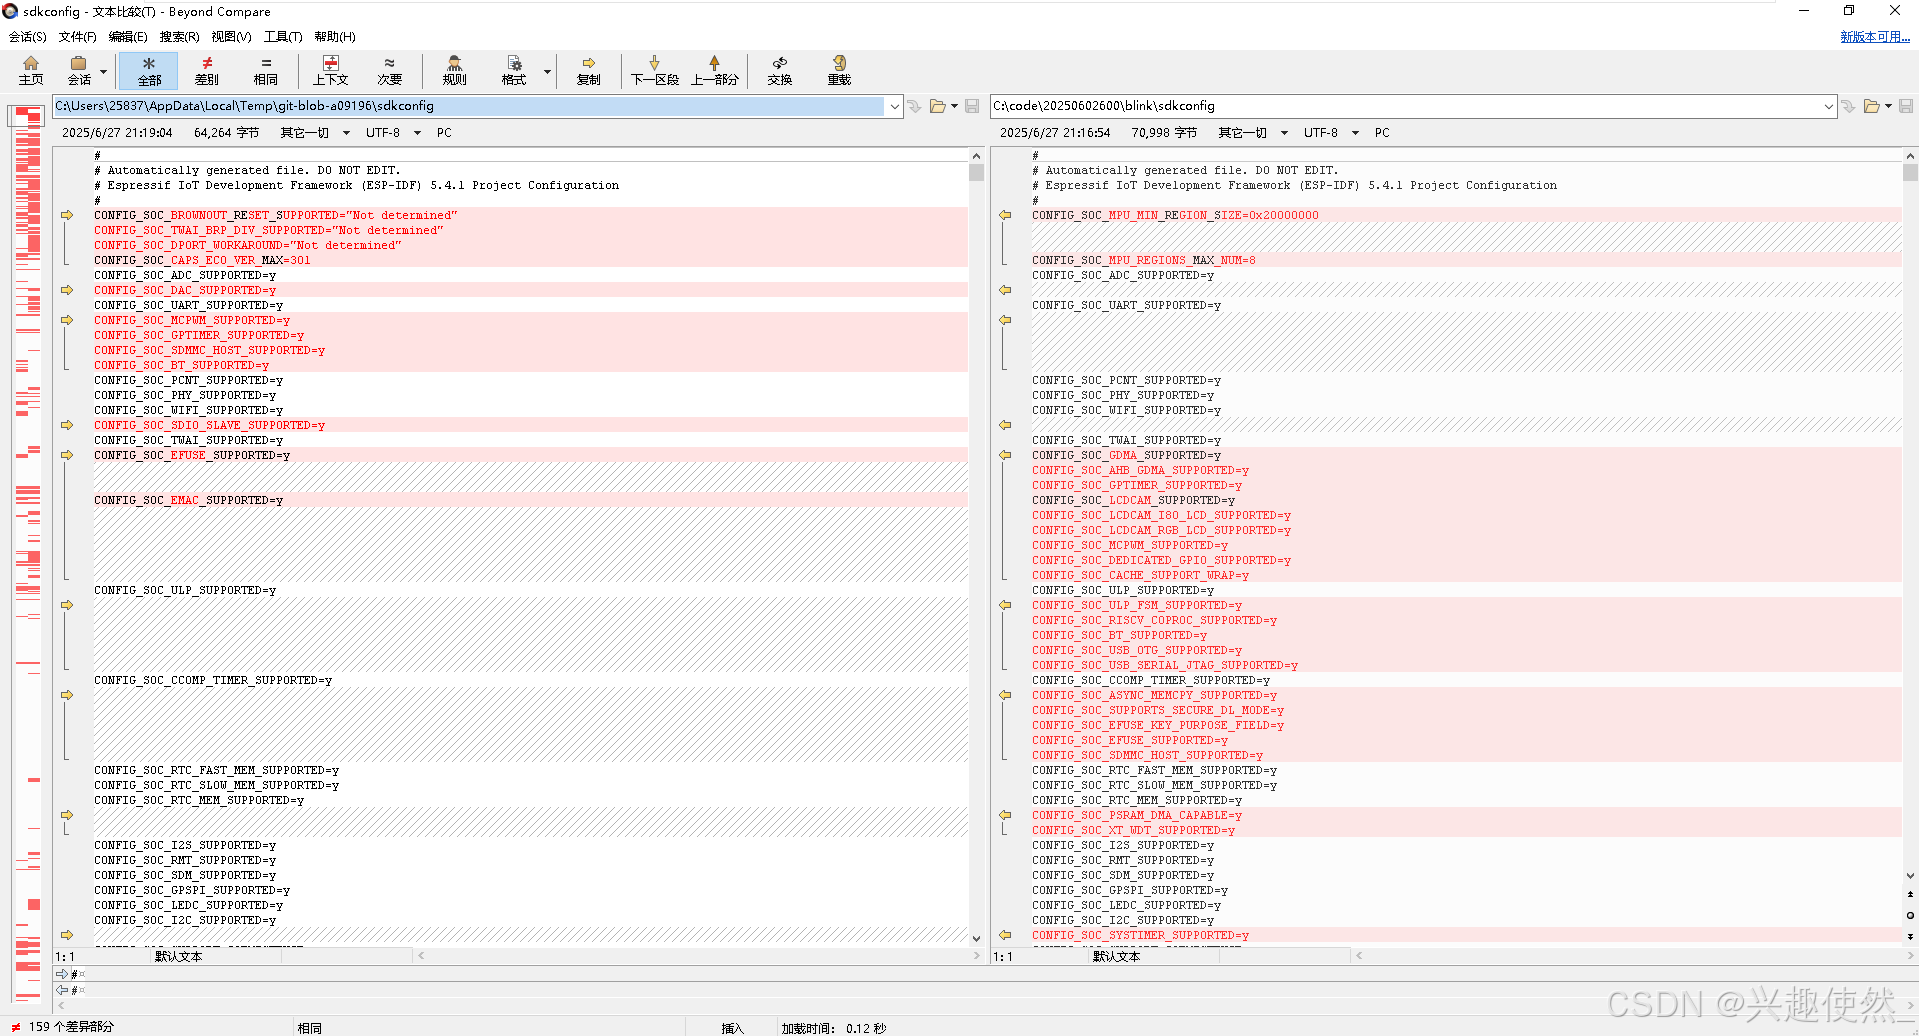Open the 帮助(H) menu
The width and height of the screenshot is (1919, 1036).
pyautogui.click(x=335, y=37)
